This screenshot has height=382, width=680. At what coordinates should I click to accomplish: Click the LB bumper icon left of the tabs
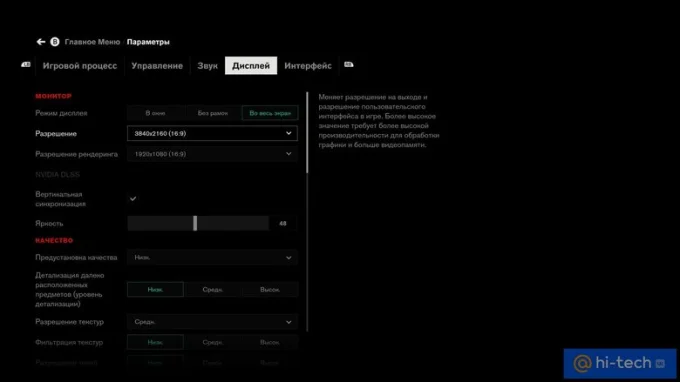(x=26, y=65)
